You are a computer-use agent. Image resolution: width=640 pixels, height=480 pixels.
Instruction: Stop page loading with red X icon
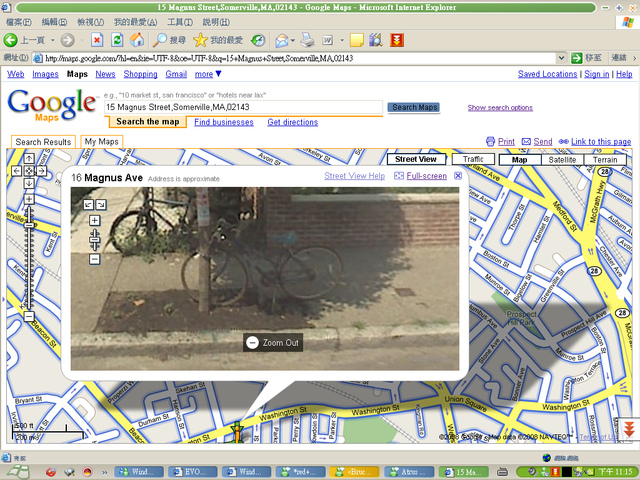point(97,40)
